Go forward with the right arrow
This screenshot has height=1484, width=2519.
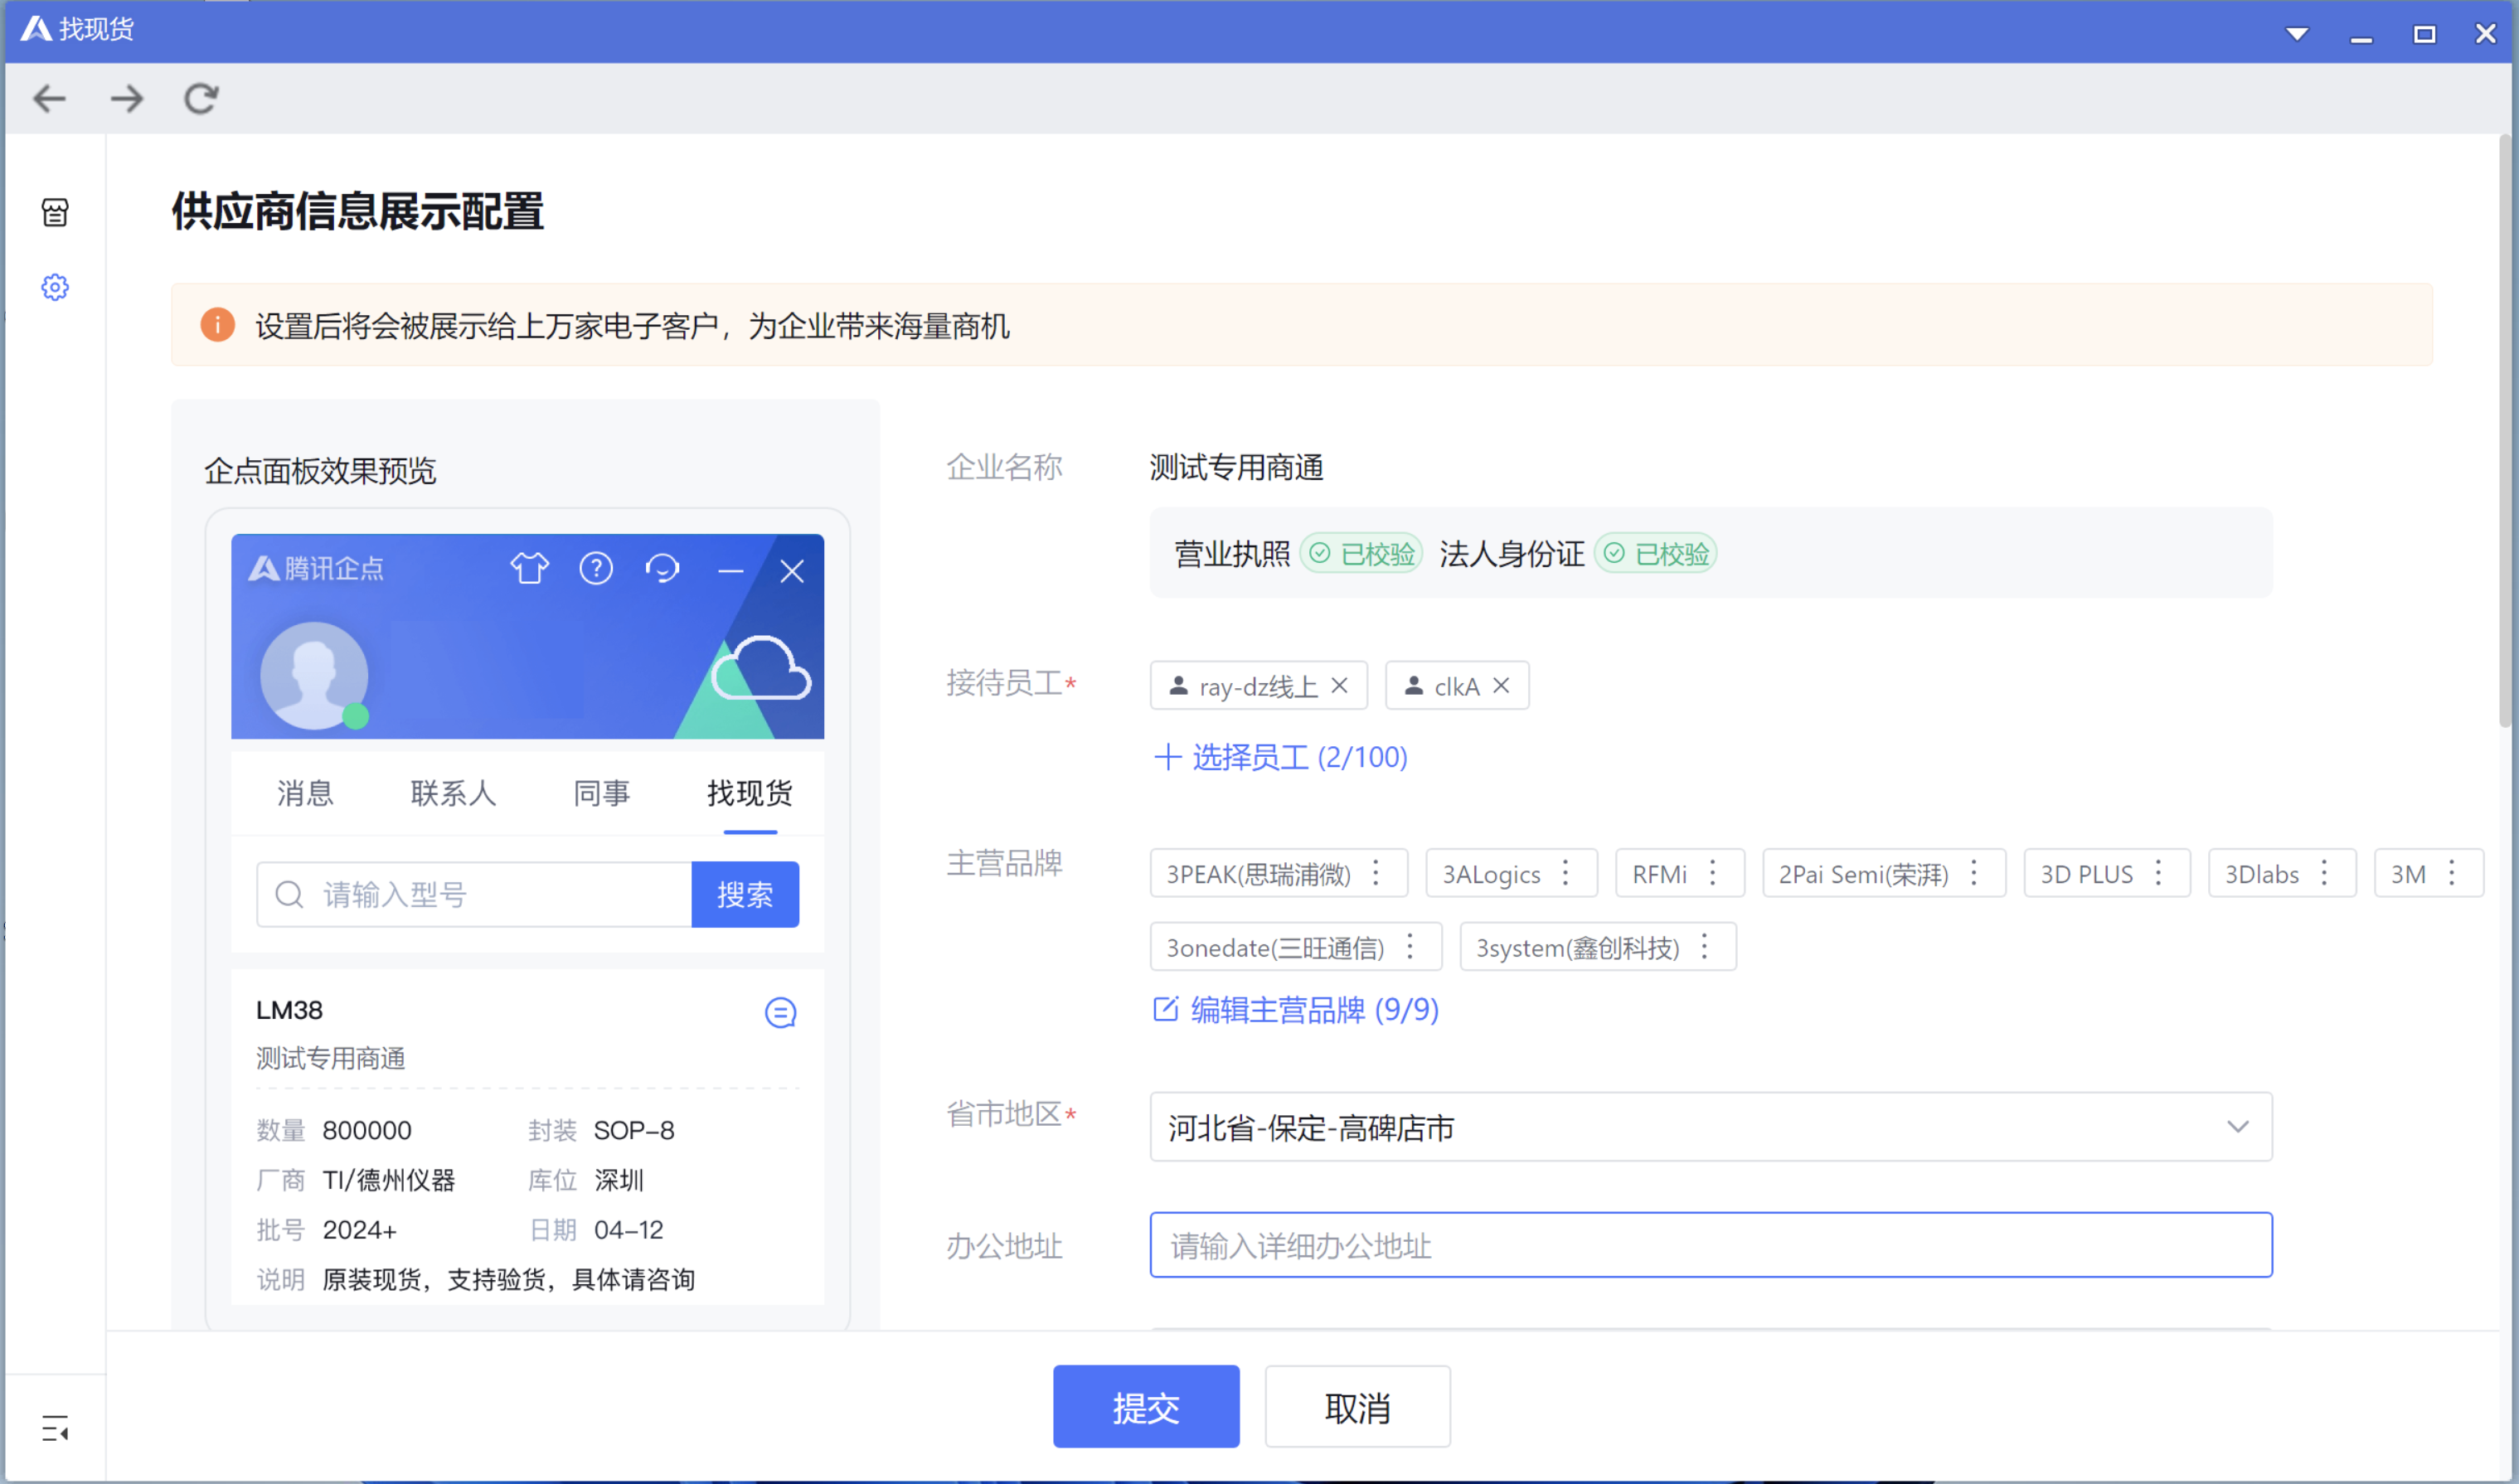(x=126, y=98)
